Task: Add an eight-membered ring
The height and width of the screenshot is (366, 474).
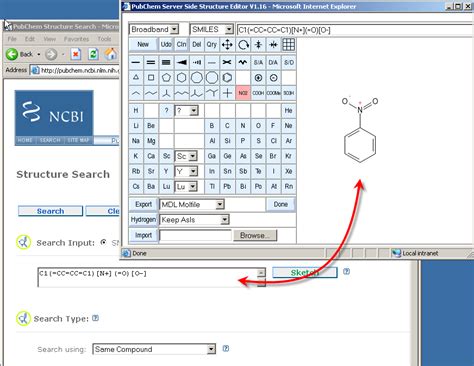Action: click(x=212, y=78)
